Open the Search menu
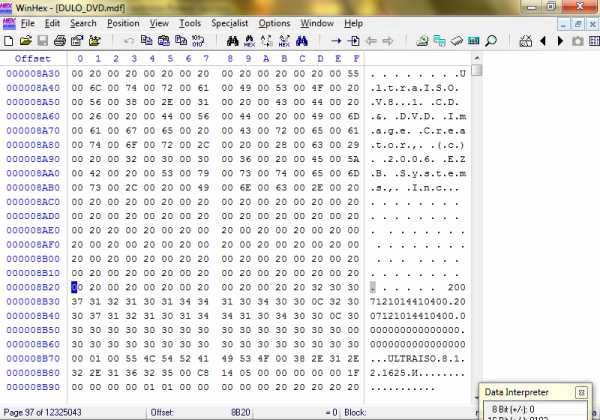The height and width of the screenshot is (420, 600). pyautogui.click(x=83, y=23)
